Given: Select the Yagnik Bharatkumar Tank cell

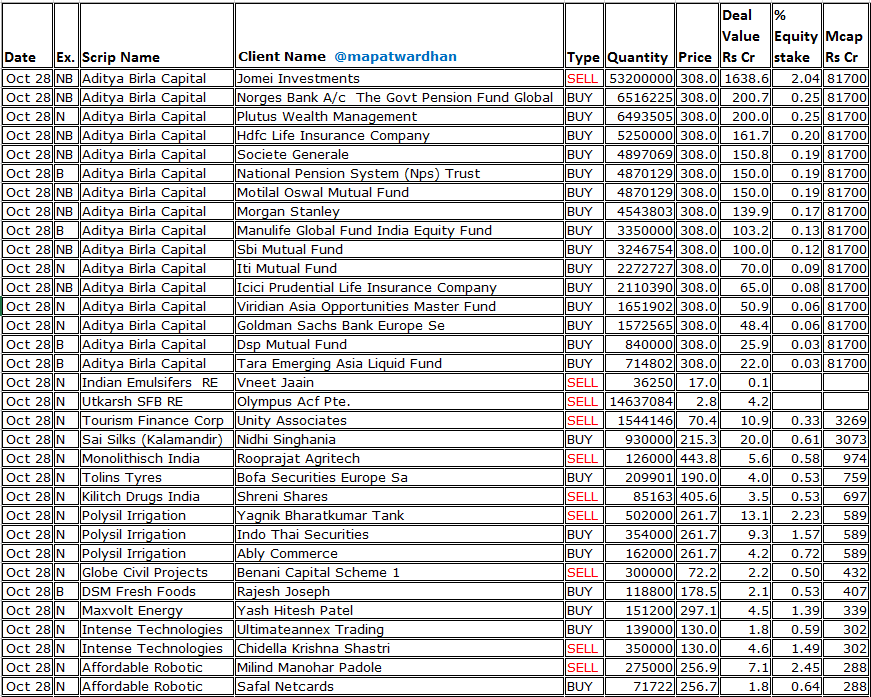Looking at the screenshot, I should tap(399, 515).
